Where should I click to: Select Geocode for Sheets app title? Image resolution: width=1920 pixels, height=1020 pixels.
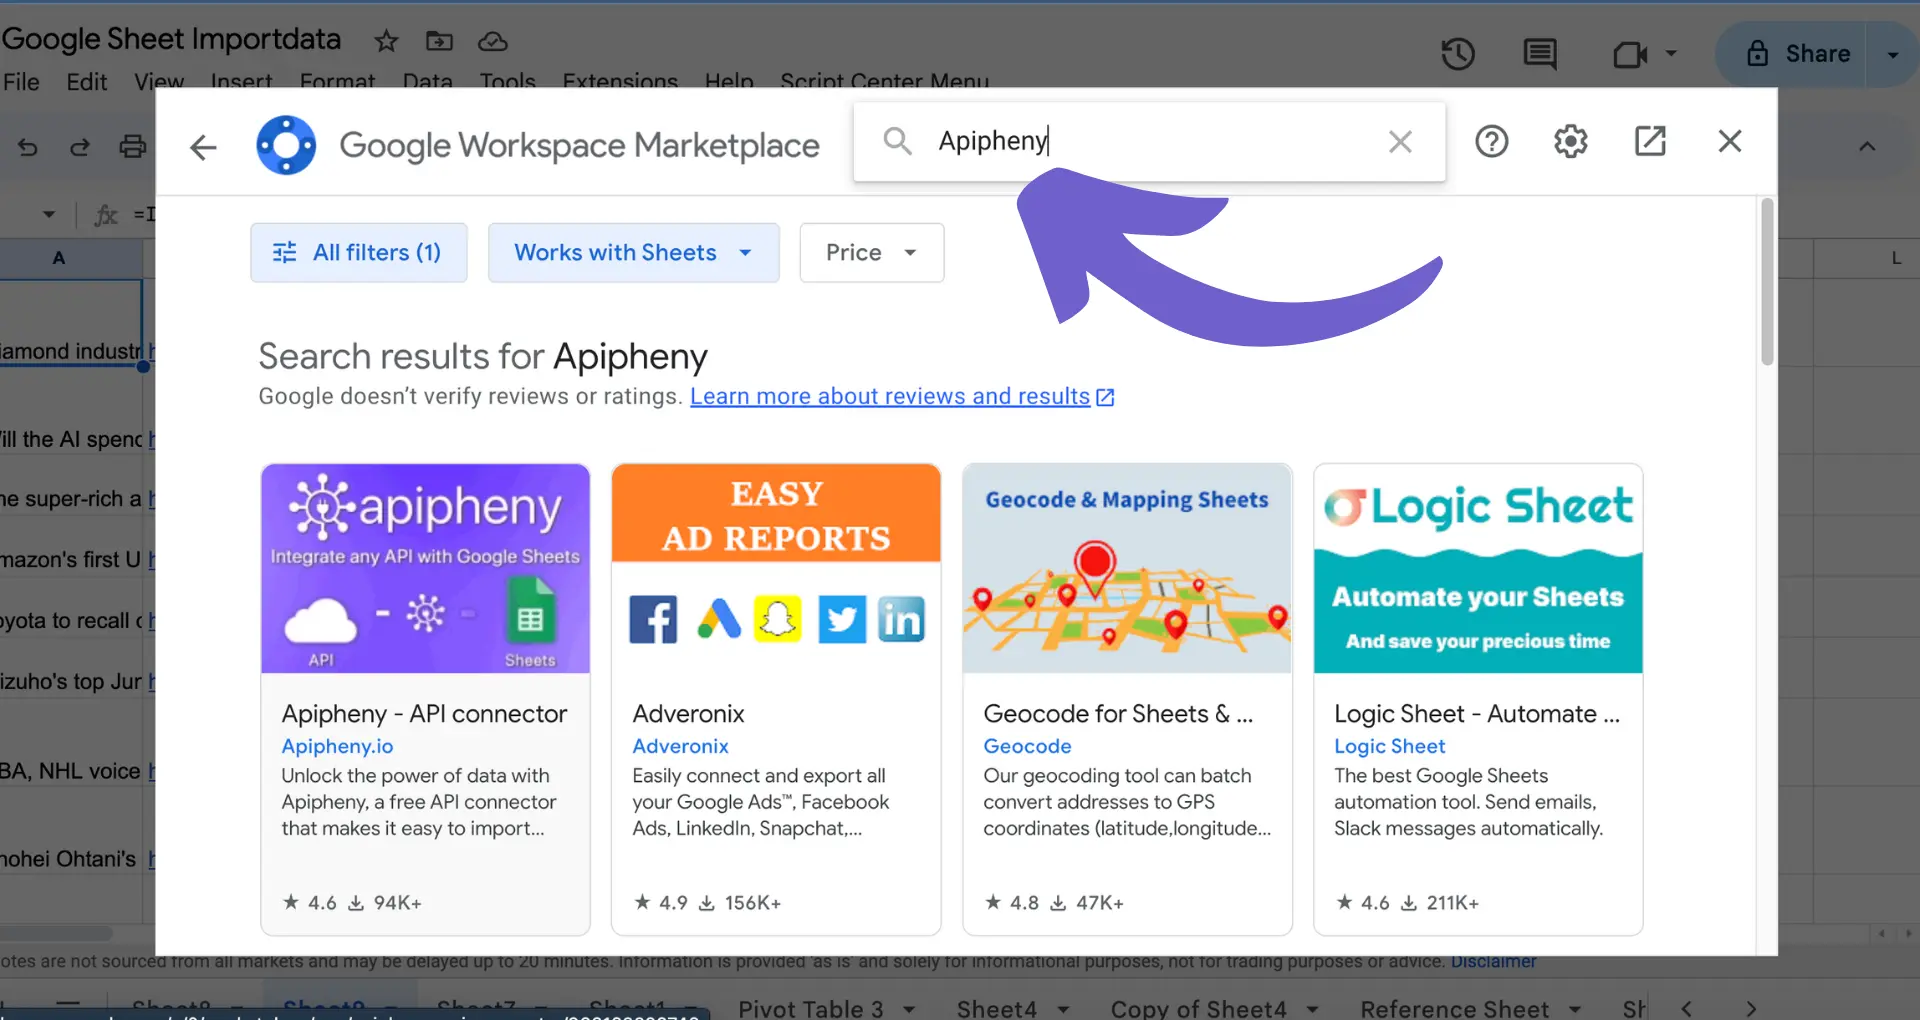(x=1117, y=714)
